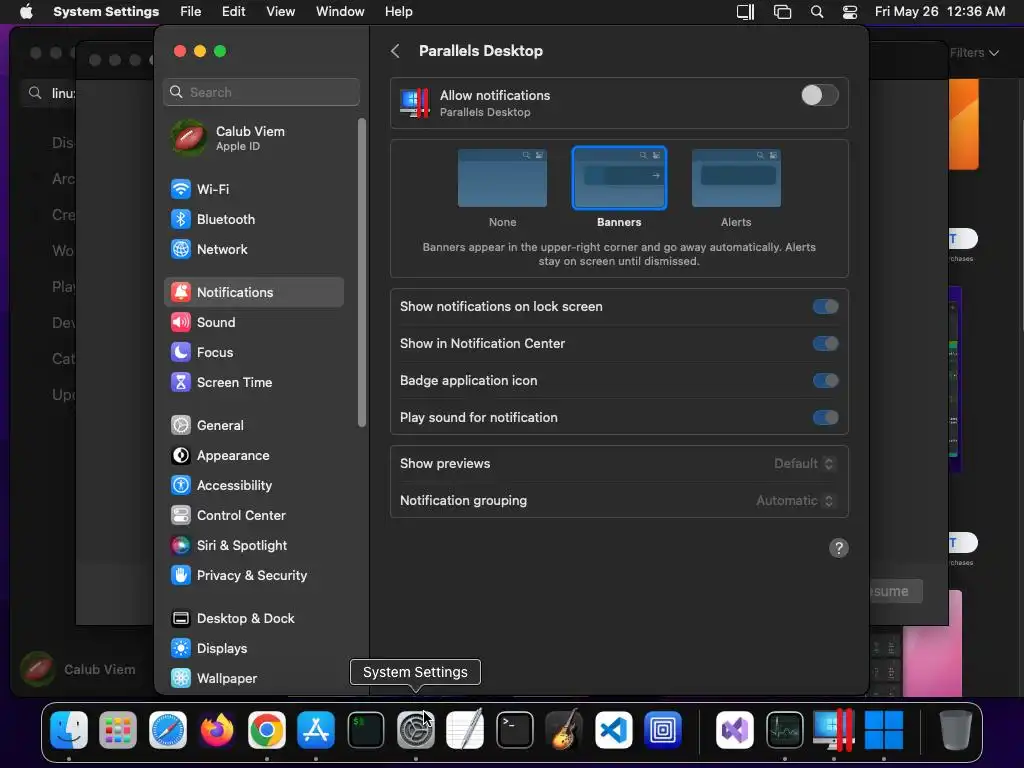The width and height of the screenshot is (1024, 768).
Task: Toggle Show notifications on lock screen
Action: (x=825, y=307)
